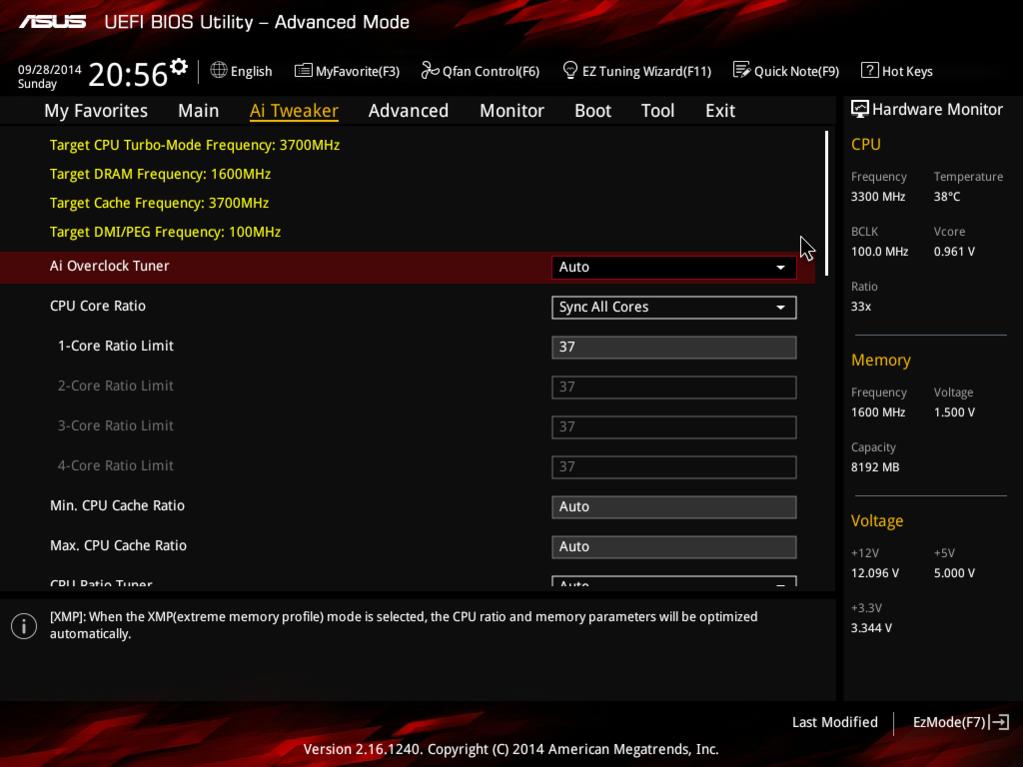Open clock settings gear next to time

pos(179,66)
